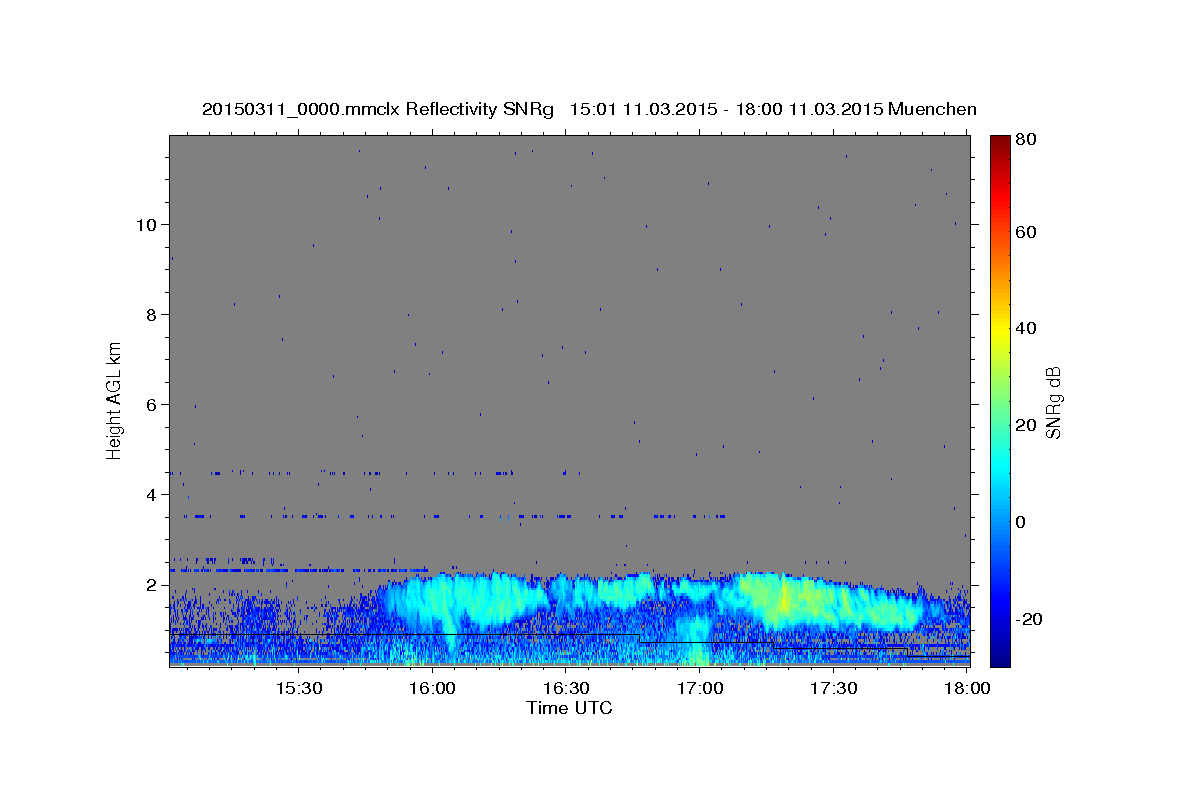Pick the yellow region of the colorbar

(1000, 330)
